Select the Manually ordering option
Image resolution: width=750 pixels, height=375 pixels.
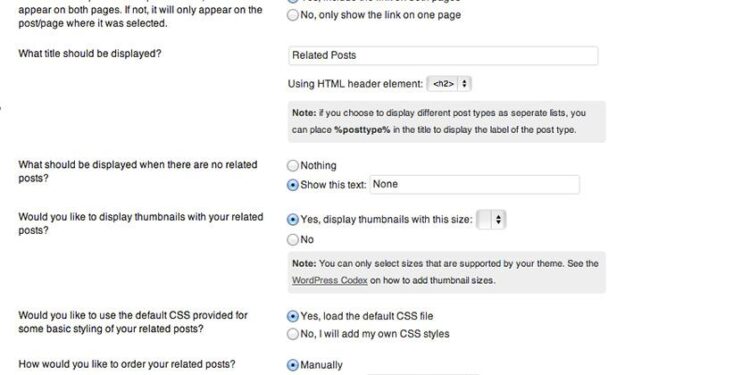pos(293,365)
